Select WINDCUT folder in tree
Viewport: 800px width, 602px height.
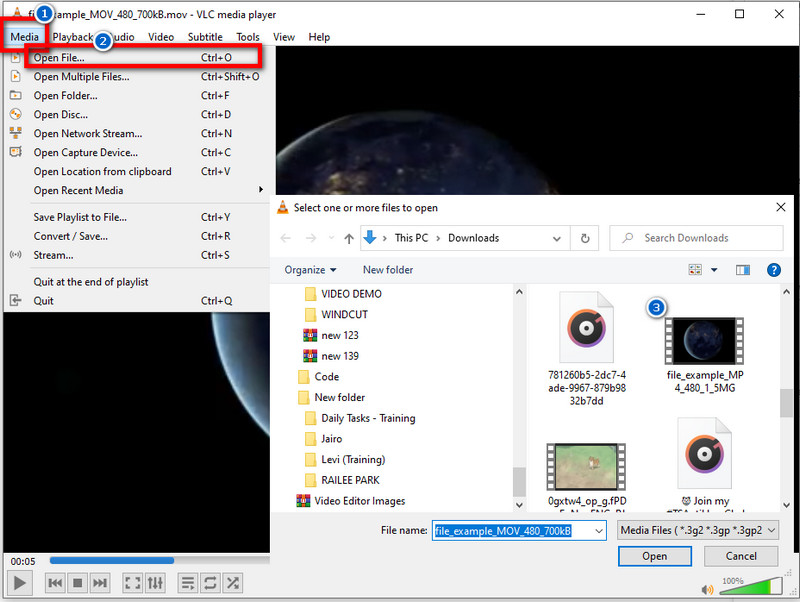tap(337, 314)
